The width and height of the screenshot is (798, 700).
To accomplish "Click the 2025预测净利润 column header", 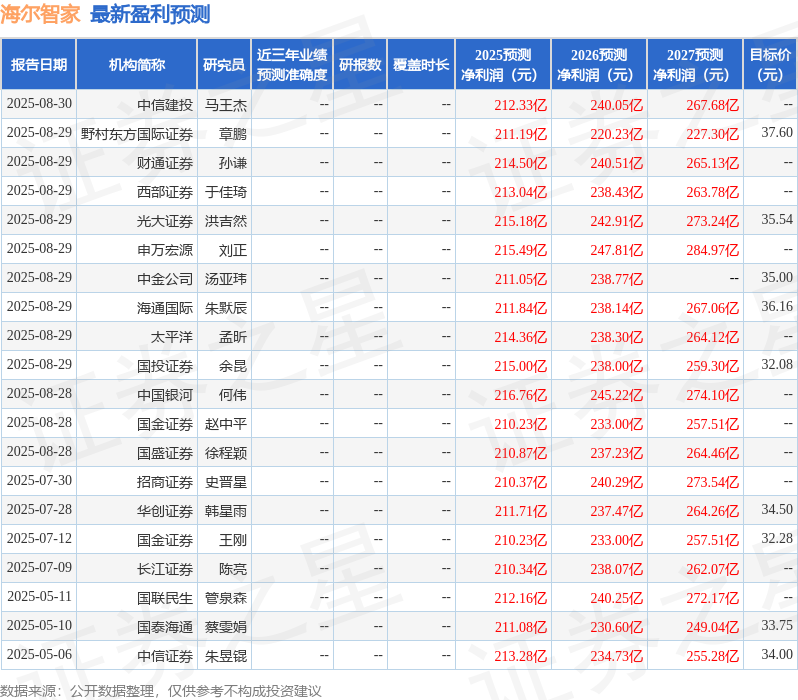I will [503, 65].
